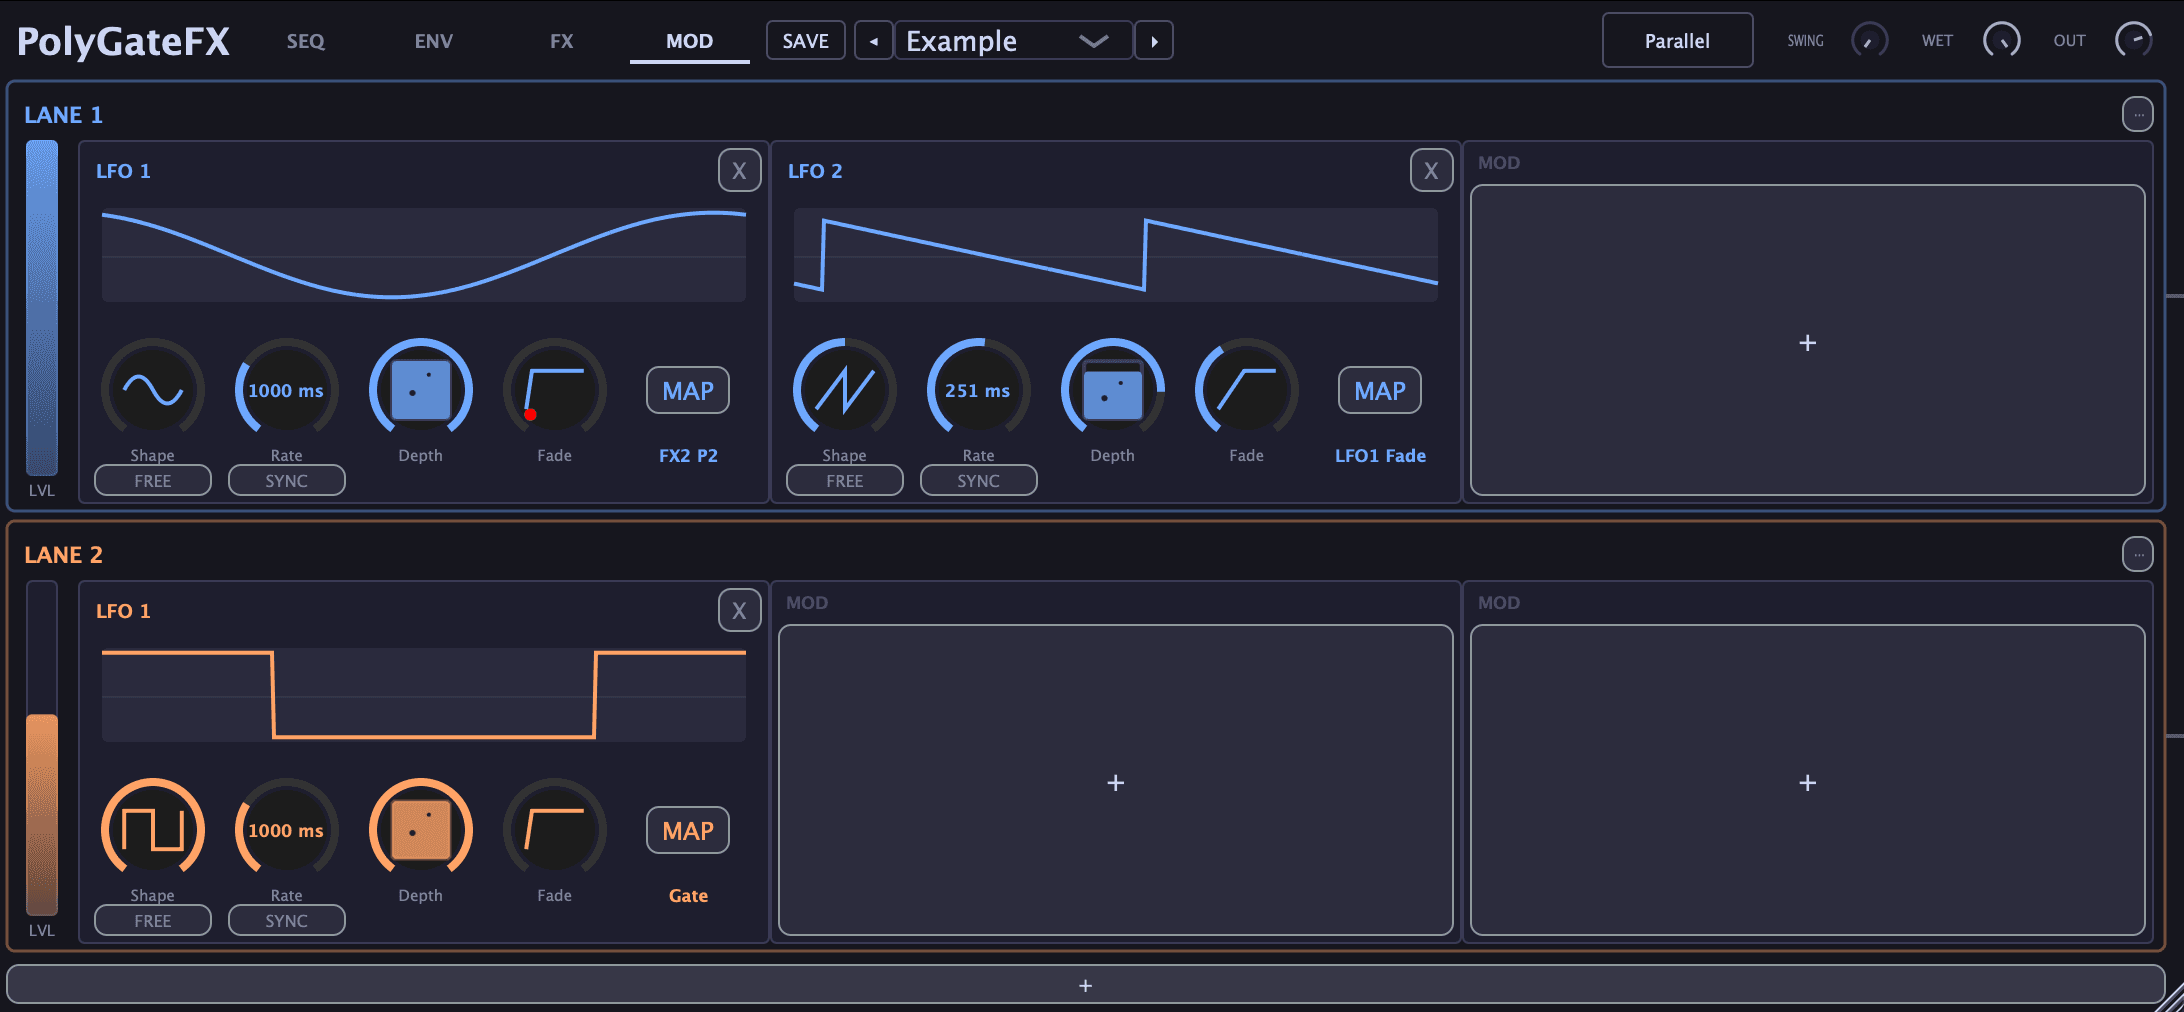Add a new lane with bottom plus bar
This screenshot has height=1012, width=2184.
[x=1086, y=985]
